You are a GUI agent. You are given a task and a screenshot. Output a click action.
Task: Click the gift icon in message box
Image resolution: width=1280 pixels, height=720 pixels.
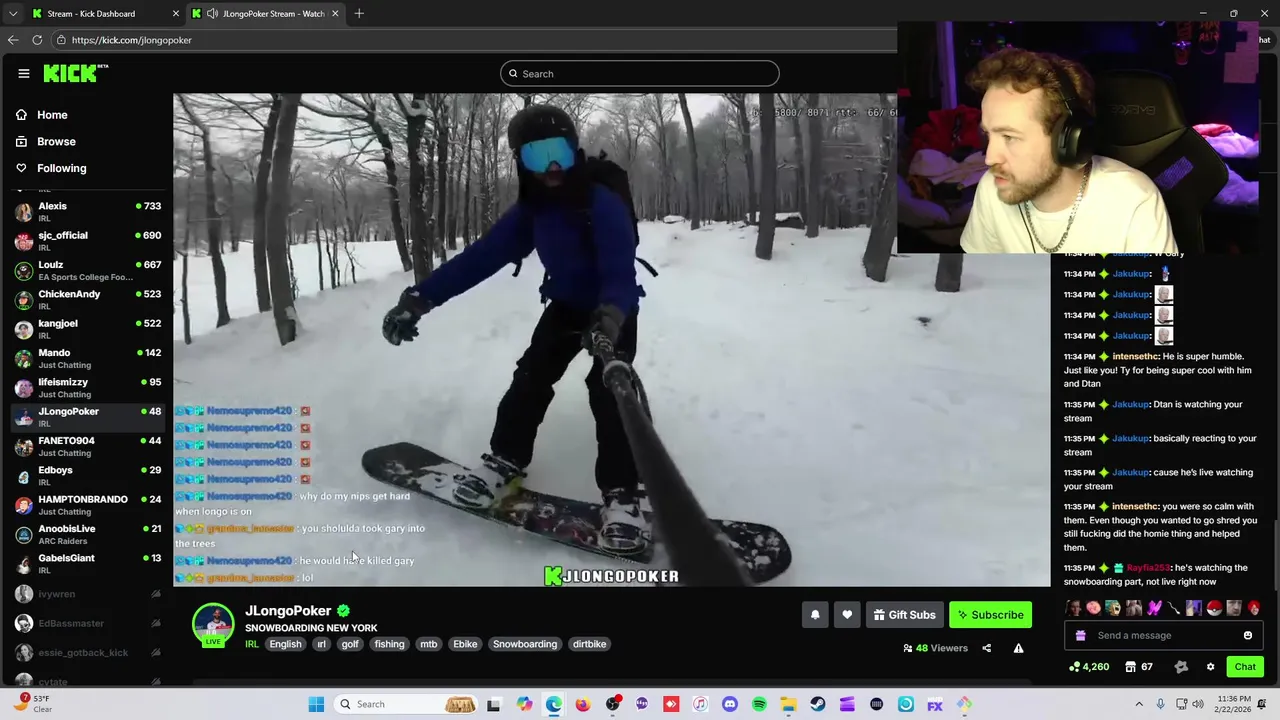tap(1080, 635)
